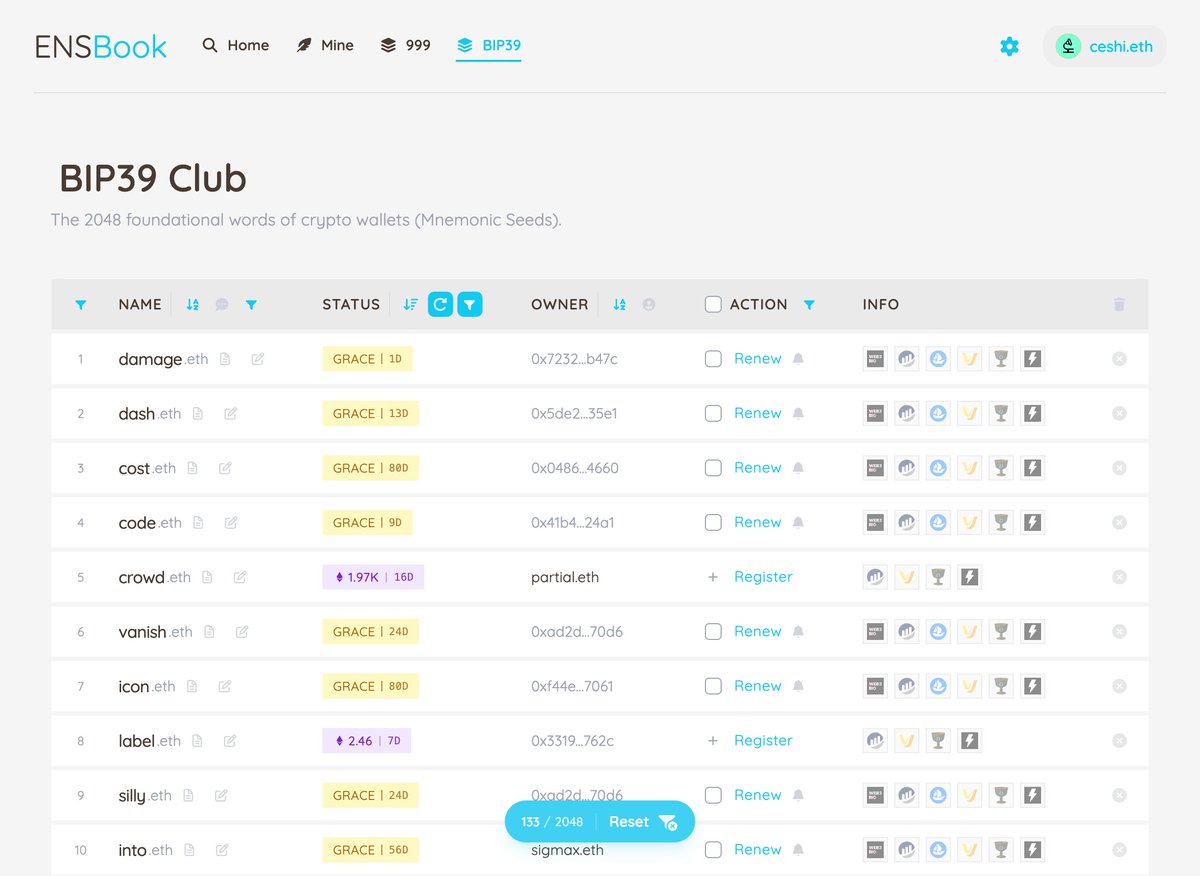Image resolution: width=1200 pixels, height=876 pixels.
Task: Open the settings gear icon
Action: [x=1009, y=46]
